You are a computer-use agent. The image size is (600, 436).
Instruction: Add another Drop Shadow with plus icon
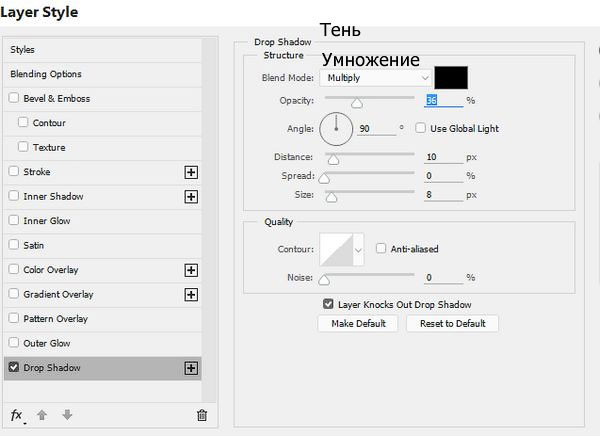click(191, 368)
